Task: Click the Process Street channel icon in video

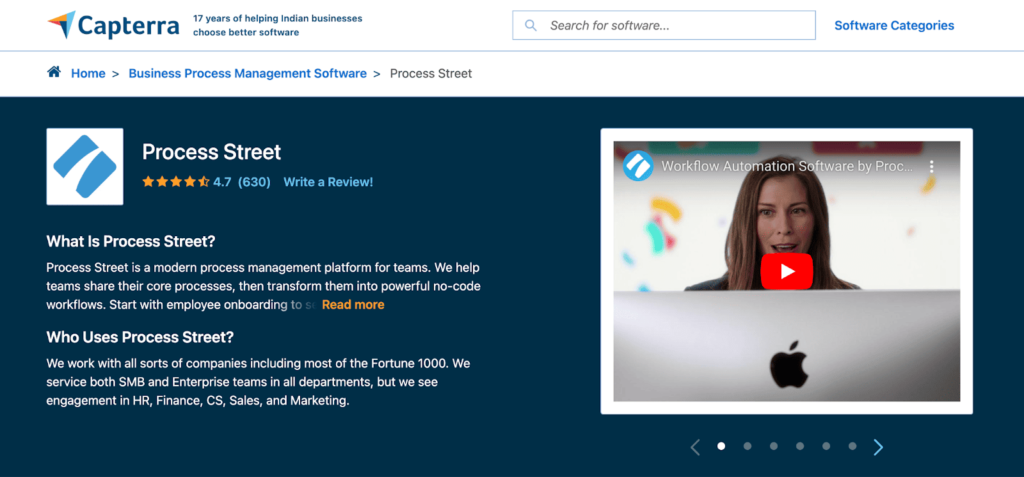Action: coord(638,166)
